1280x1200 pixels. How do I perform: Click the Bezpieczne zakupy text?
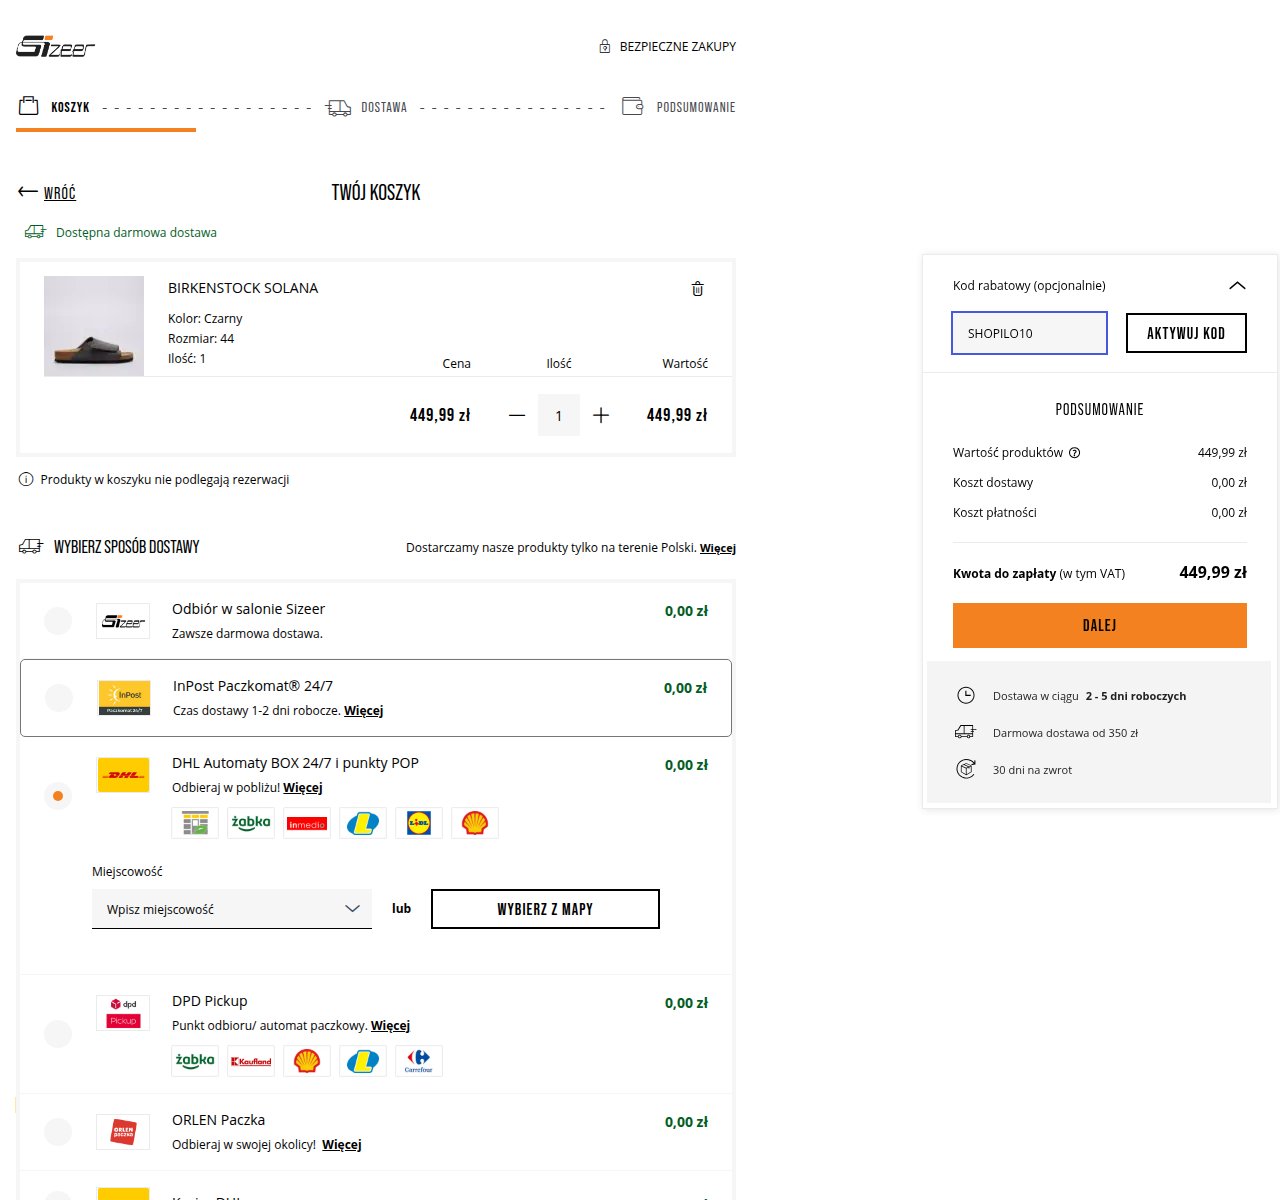678,46
